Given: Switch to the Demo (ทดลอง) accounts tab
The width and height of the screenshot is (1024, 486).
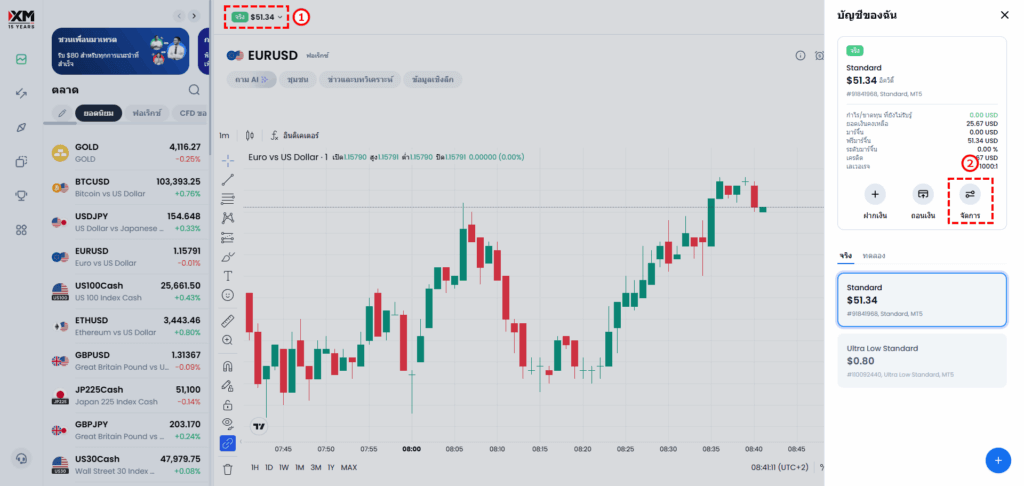Looking at the screenshot, I should coord(873,256).
